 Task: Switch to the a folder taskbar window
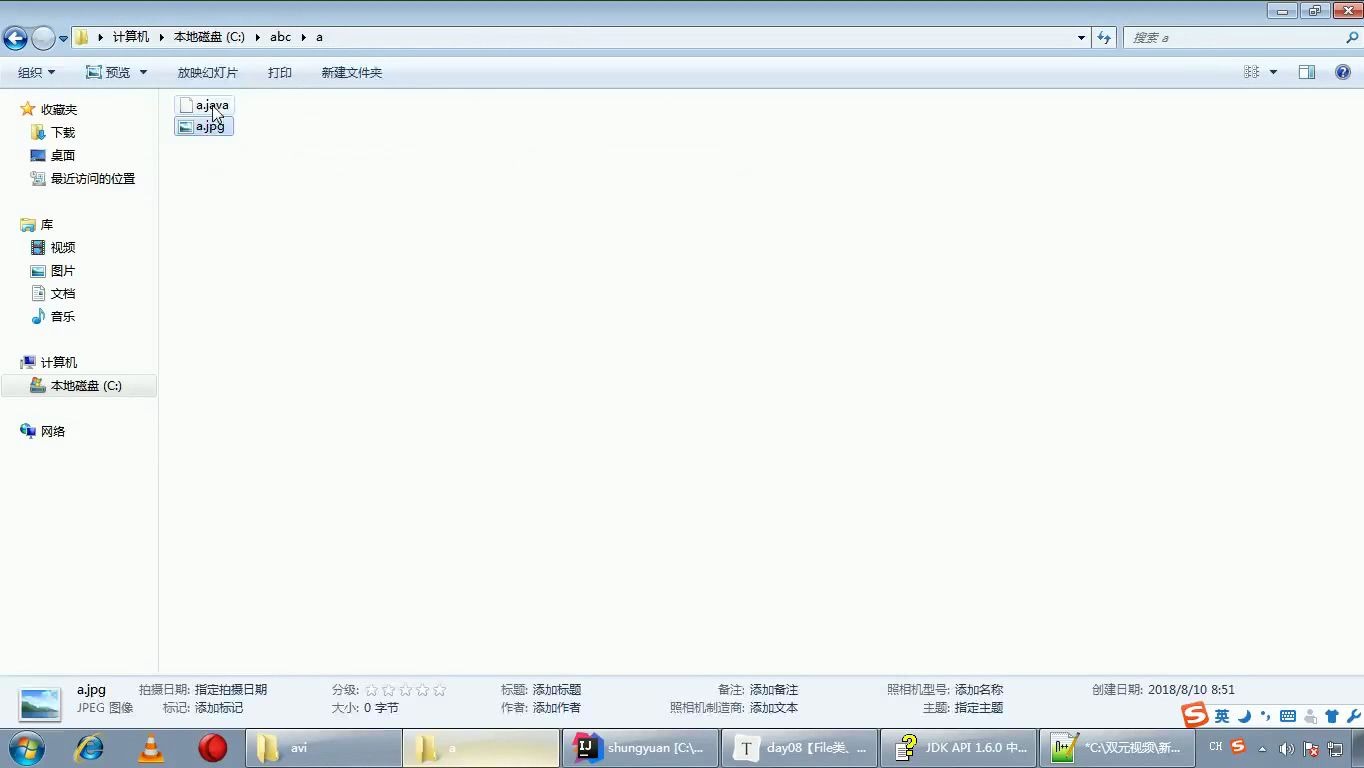481,748
